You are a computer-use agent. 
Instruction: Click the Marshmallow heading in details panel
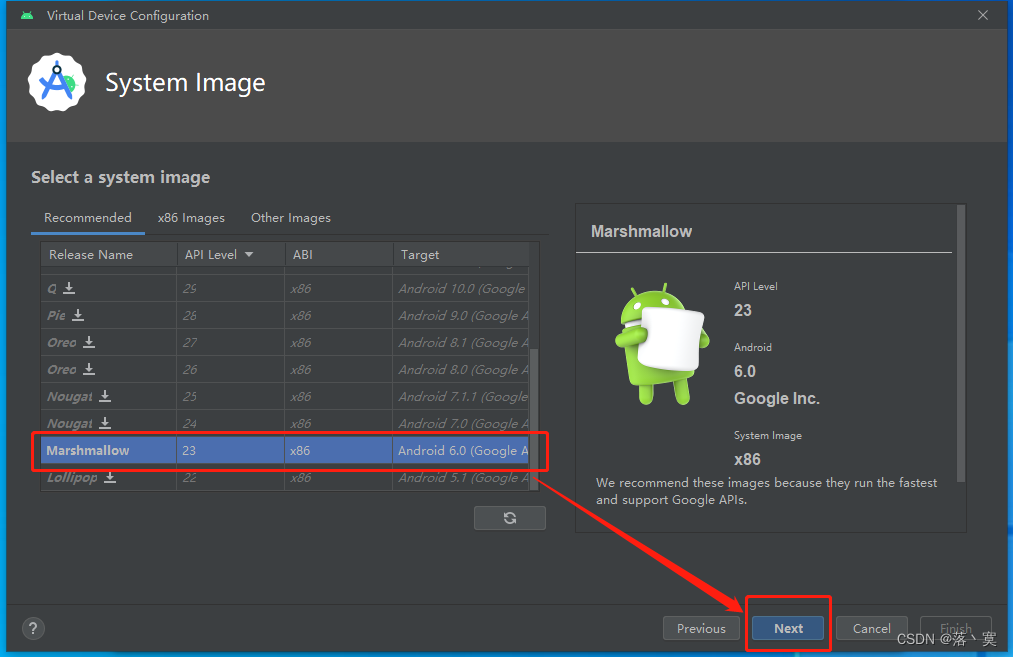pyautogui.click(x=642, y=231)
